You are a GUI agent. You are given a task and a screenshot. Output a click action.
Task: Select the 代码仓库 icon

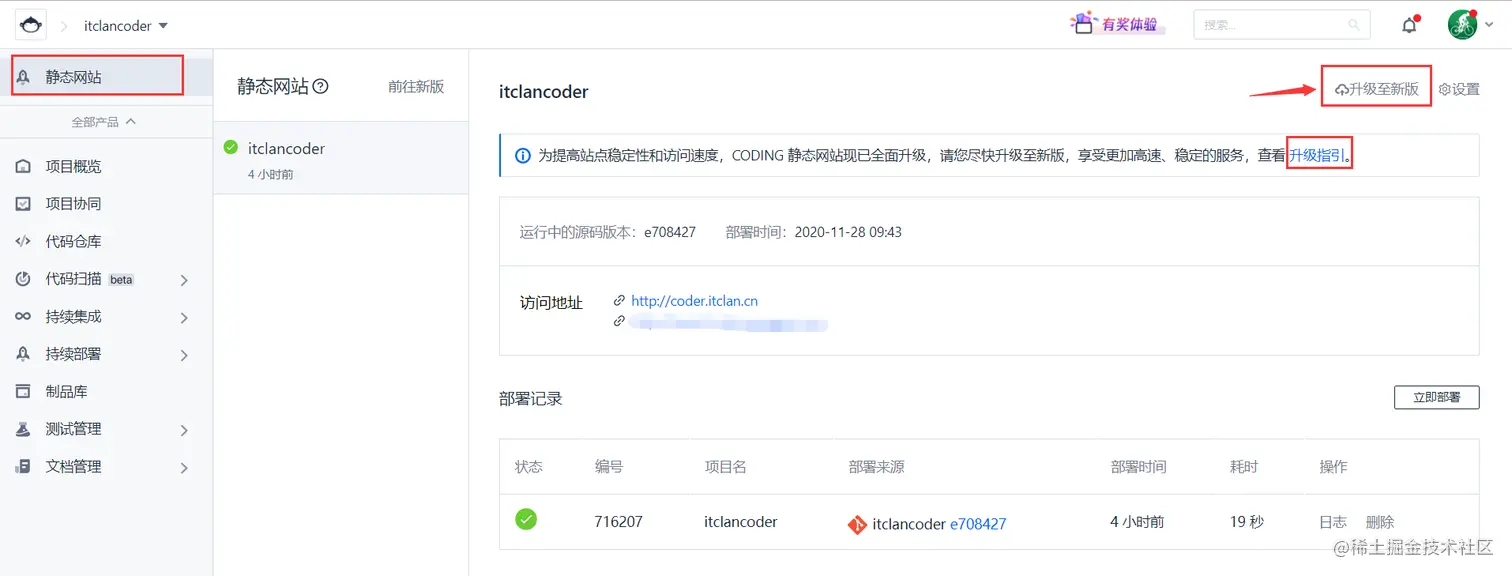tap(22, 241)
